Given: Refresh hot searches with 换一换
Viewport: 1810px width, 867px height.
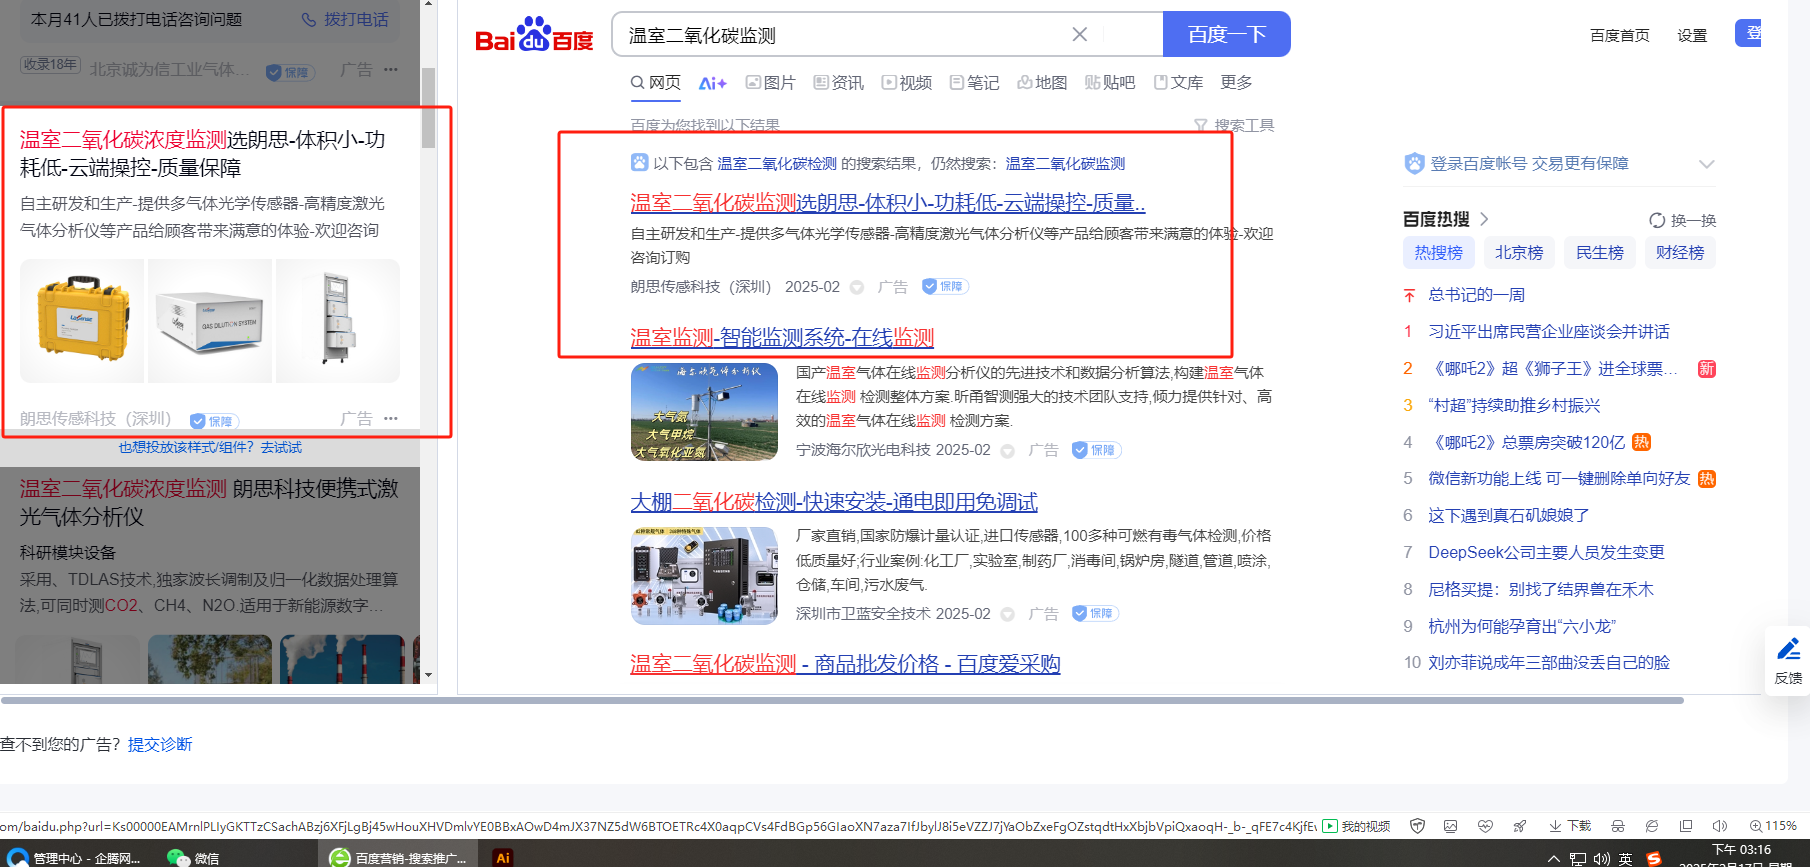Looking at the screenshot, I should pos(1683,220).
